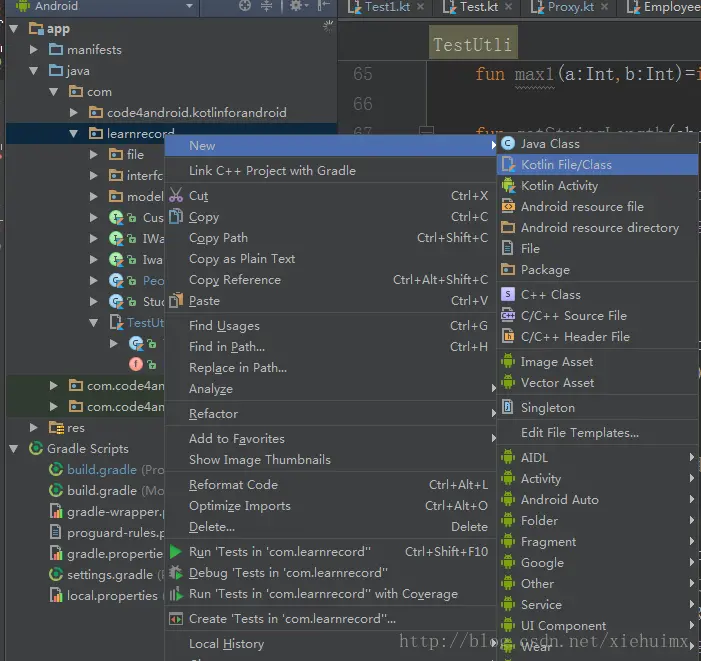Click the TestUtli breadcrumb in editor
This screenshot has width=701, height=661.
click(473, 44)
